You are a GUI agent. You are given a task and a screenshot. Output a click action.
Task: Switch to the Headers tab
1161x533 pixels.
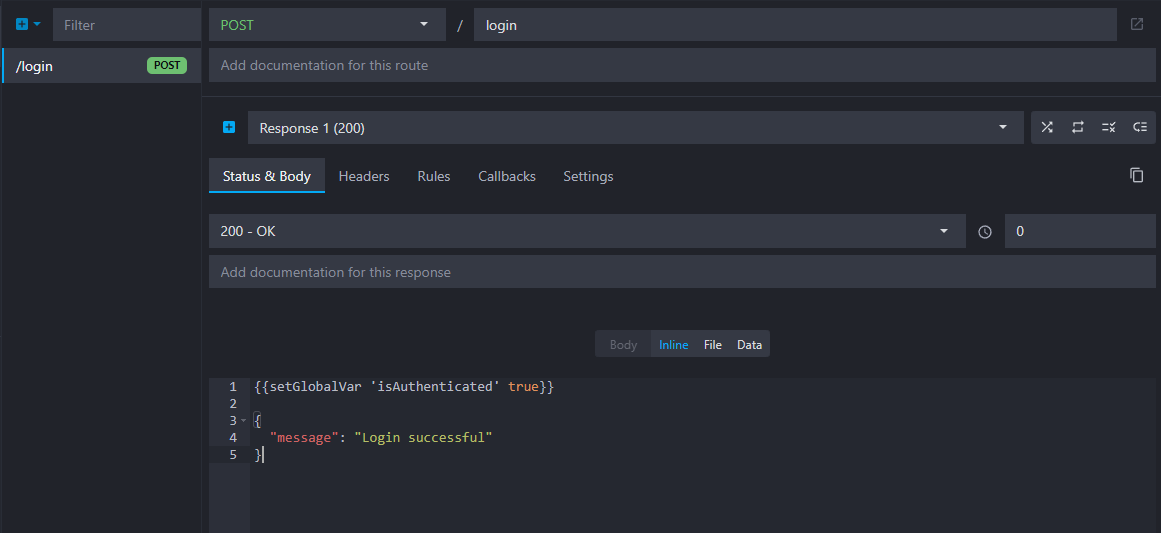pyautogui.click(x=364, y=176)
